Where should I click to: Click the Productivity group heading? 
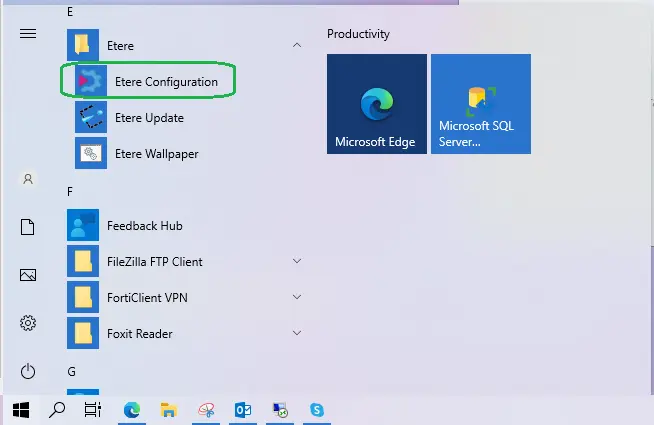(x=358, y=34)
